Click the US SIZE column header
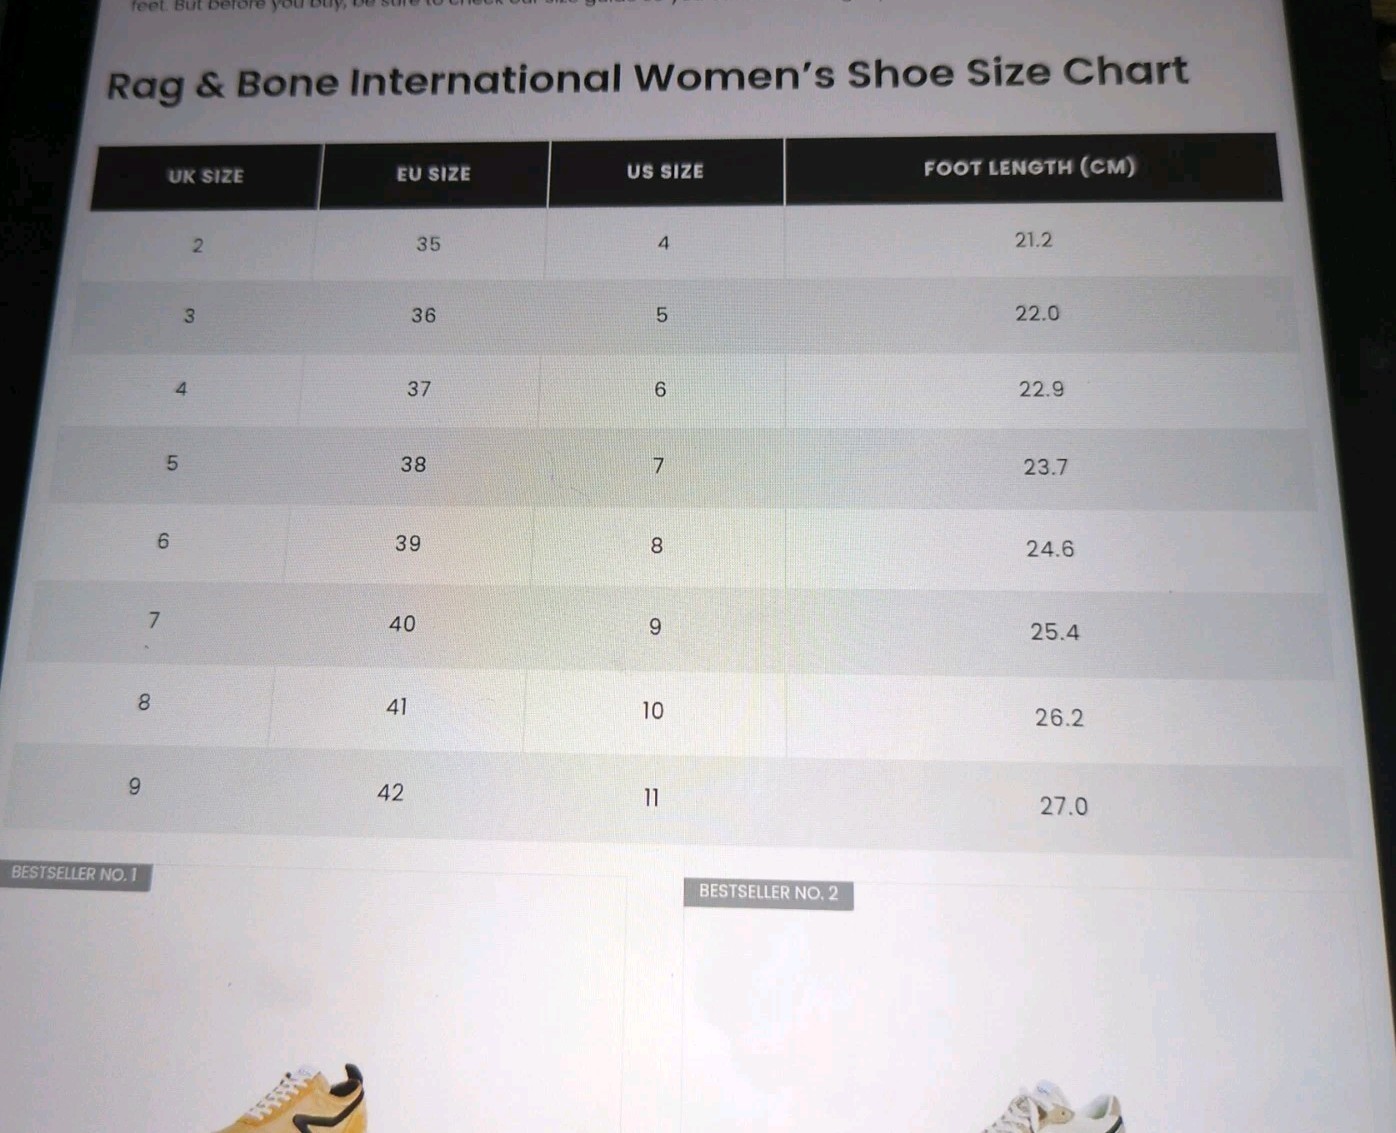The height and width of the screenshot is (1133, 1396). tap(666, 172)
